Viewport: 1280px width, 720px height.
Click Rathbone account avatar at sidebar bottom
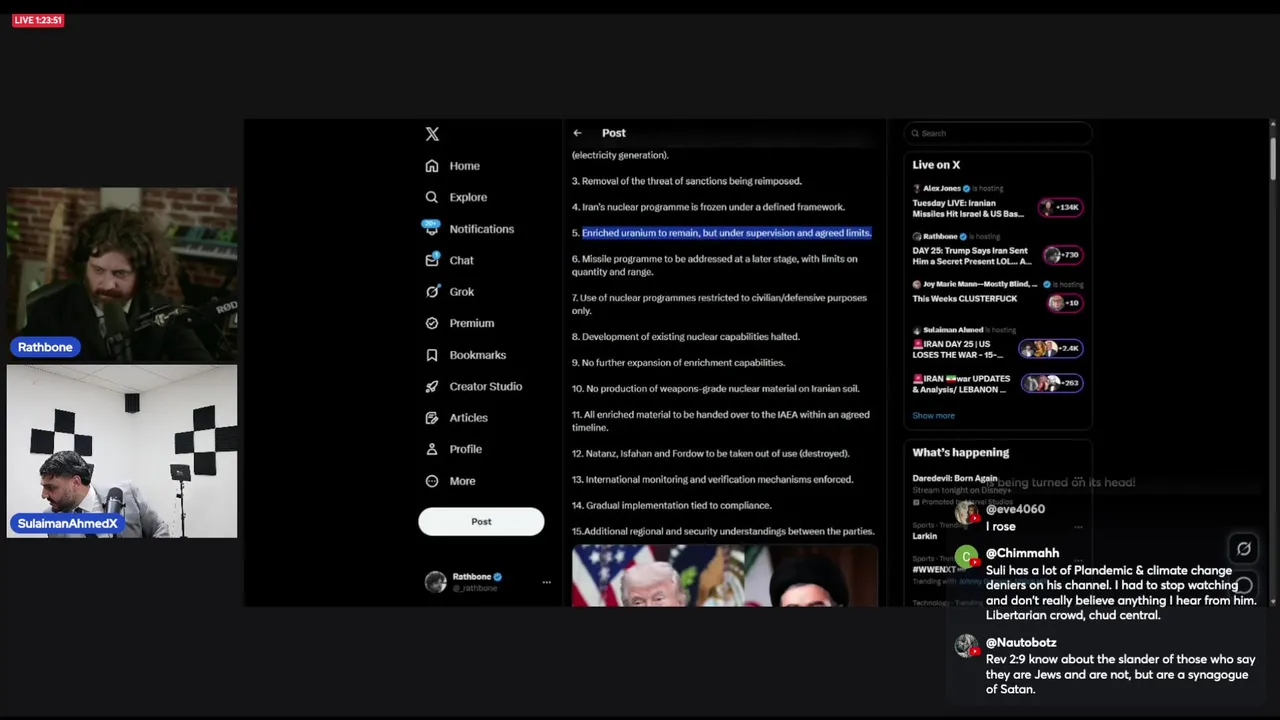point(435,582)
